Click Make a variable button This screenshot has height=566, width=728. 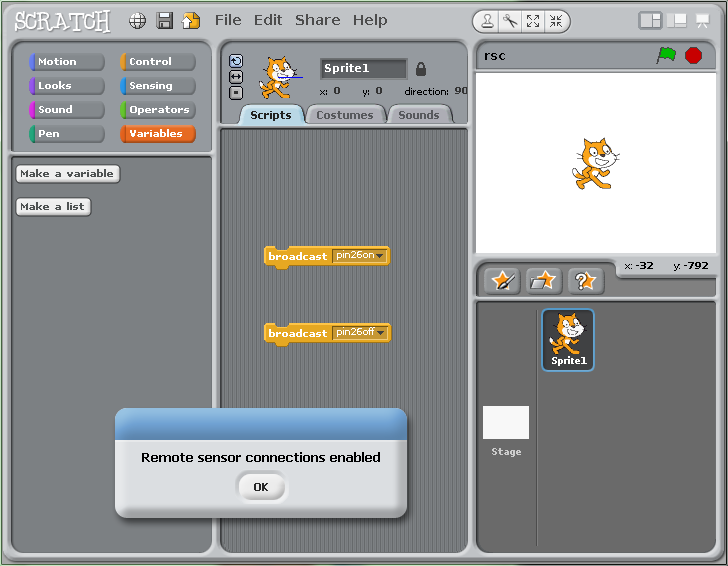[68, 174]
